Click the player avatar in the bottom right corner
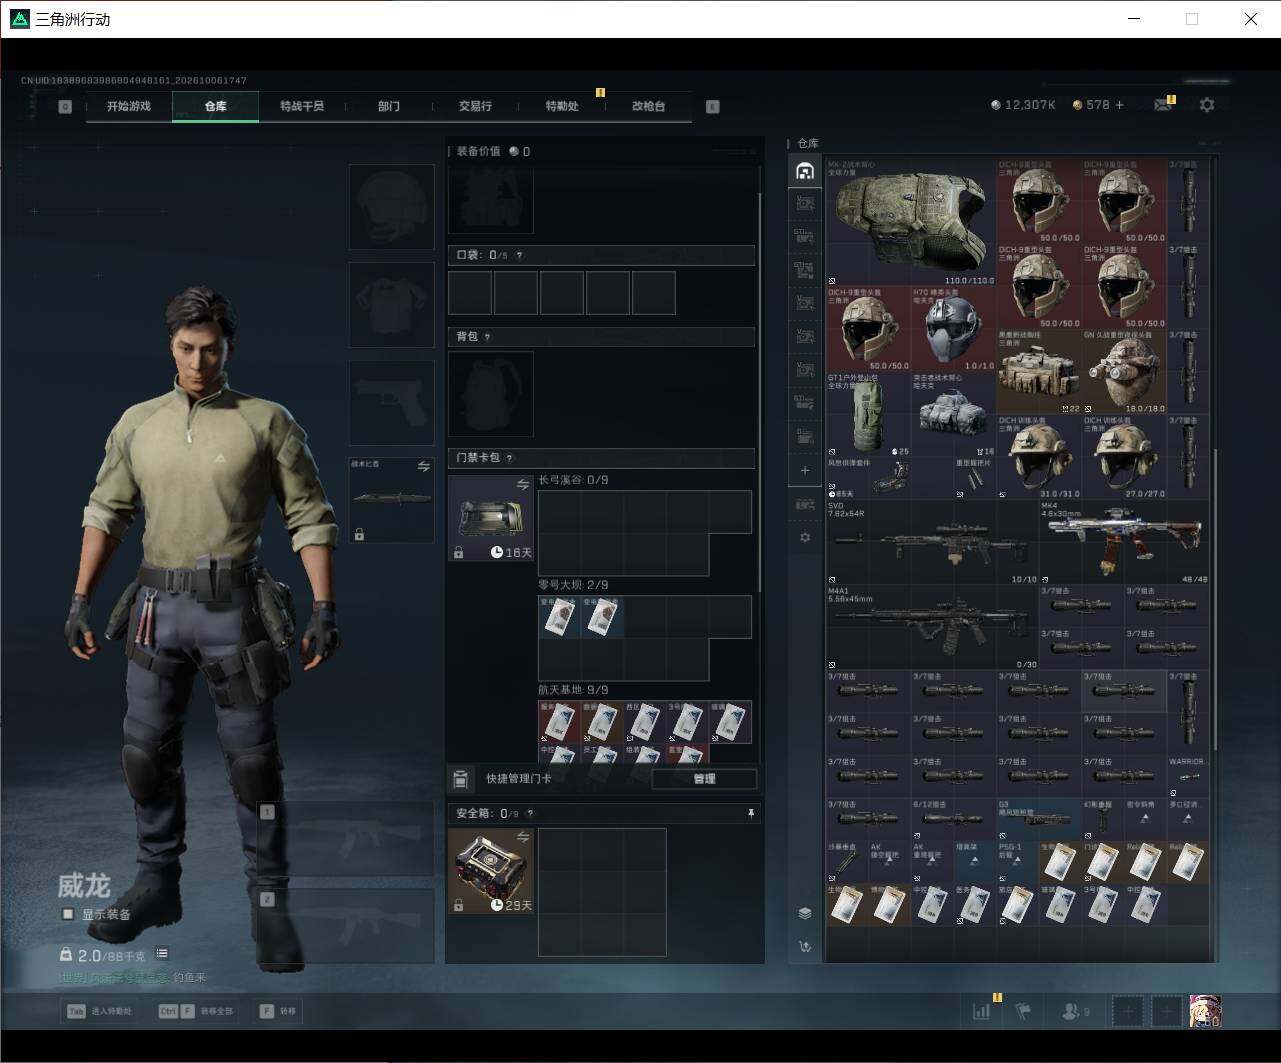Screen dimensions: 1281x1063 coord(1205,1011)
